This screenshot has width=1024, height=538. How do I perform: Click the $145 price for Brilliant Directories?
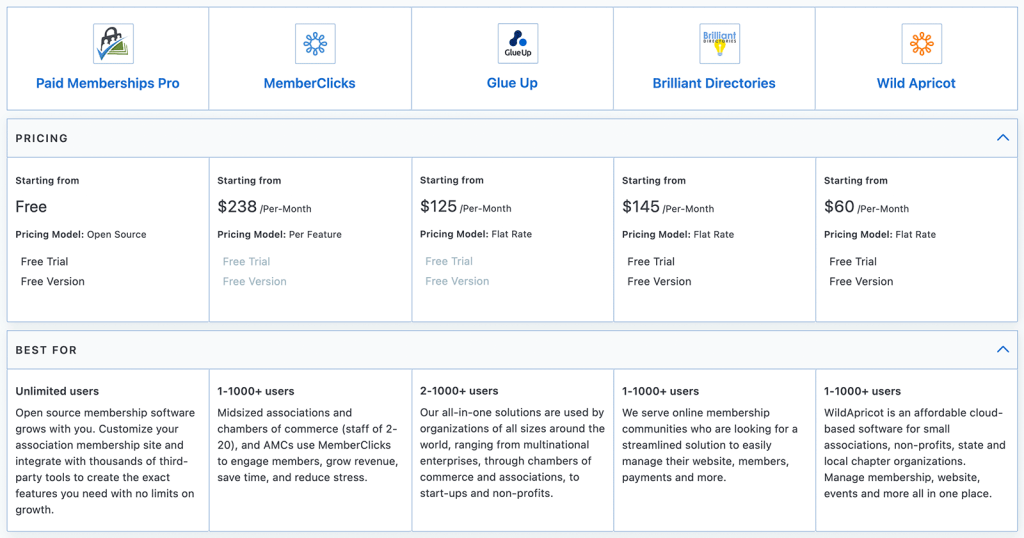tap(641, 207)
